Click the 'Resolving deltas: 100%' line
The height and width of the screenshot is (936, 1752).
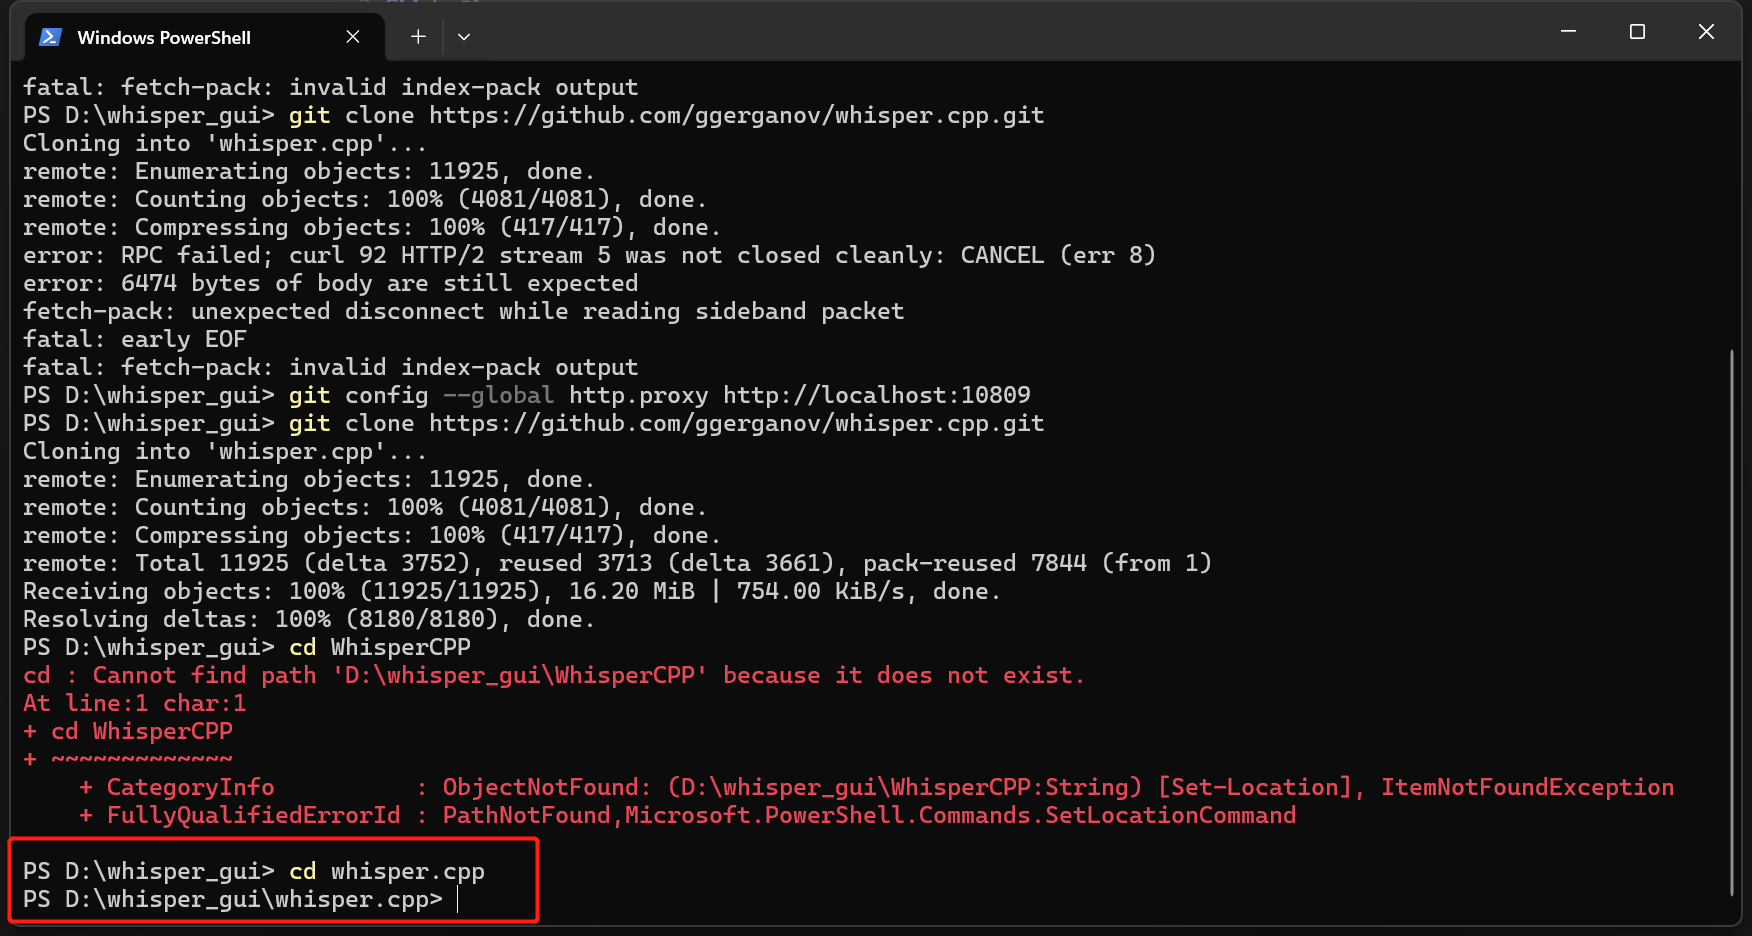pyautogui.click(x=308, y=620)
